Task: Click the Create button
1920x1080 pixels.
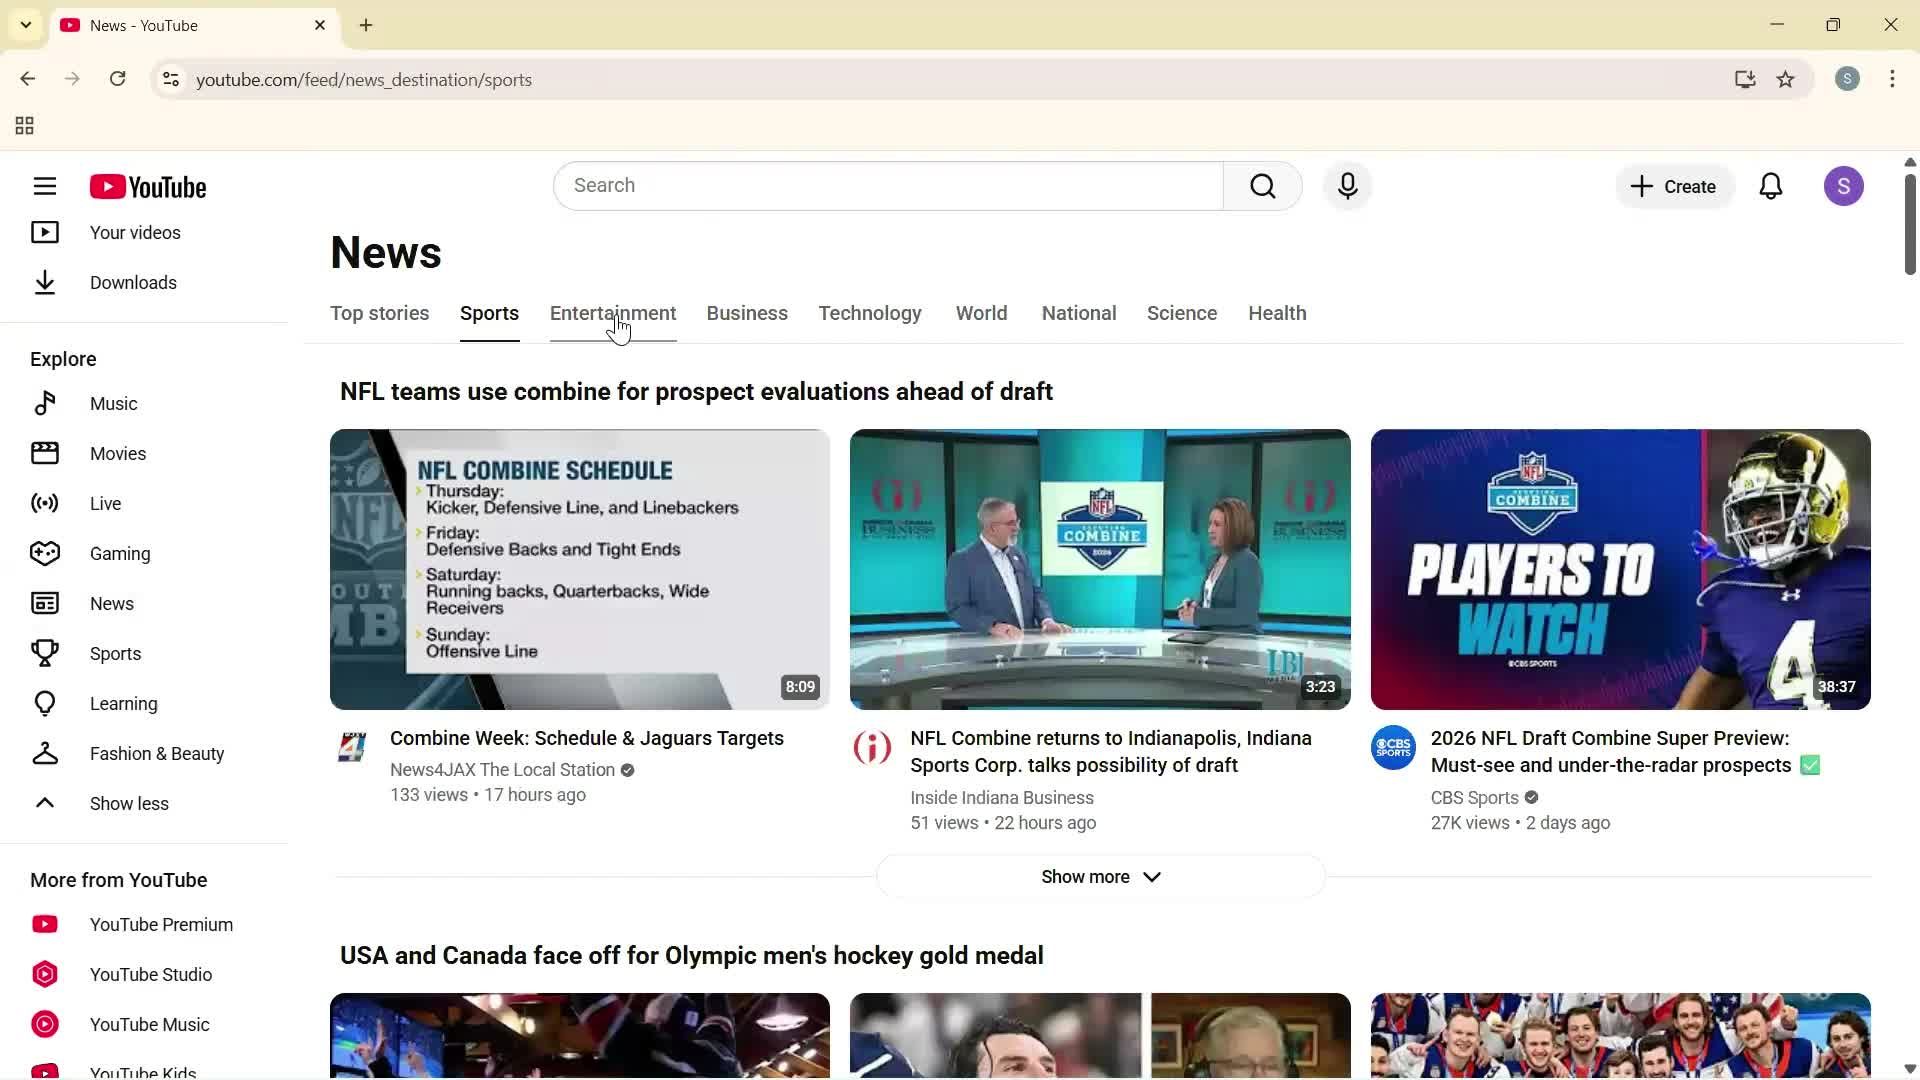Action: (1673, 186)
